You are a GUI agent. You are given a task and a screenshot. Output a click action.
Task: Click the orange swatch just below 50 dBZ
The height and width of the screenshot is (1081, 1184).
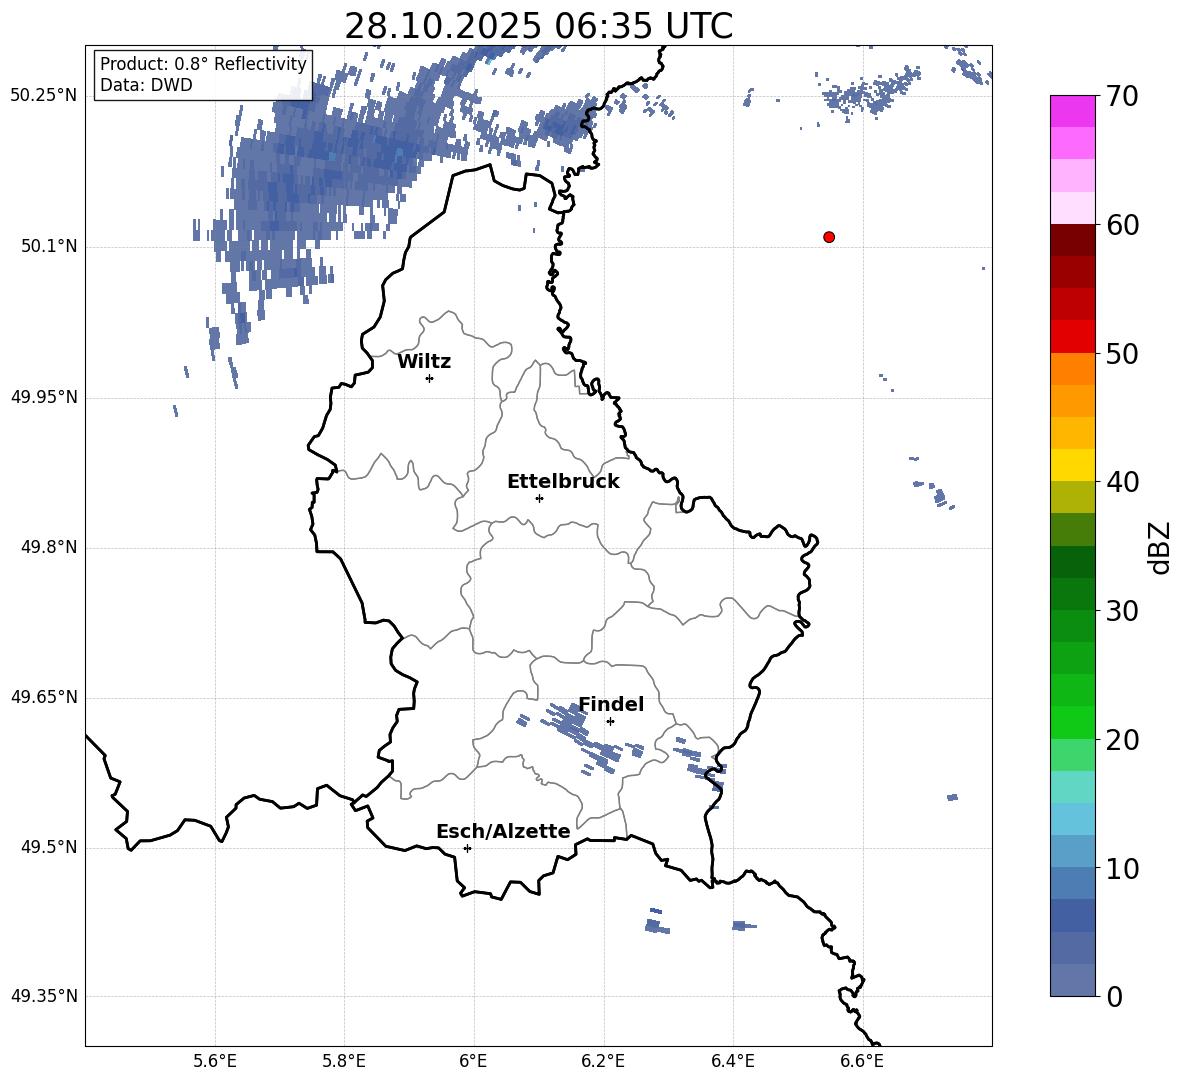click(1072, 368)
